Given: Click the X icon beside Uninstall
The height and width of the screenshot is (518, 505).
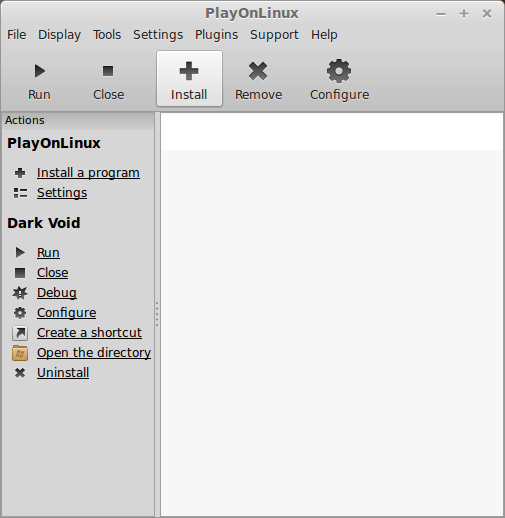Looking at the screenshot, I should (x=20, y=373).
